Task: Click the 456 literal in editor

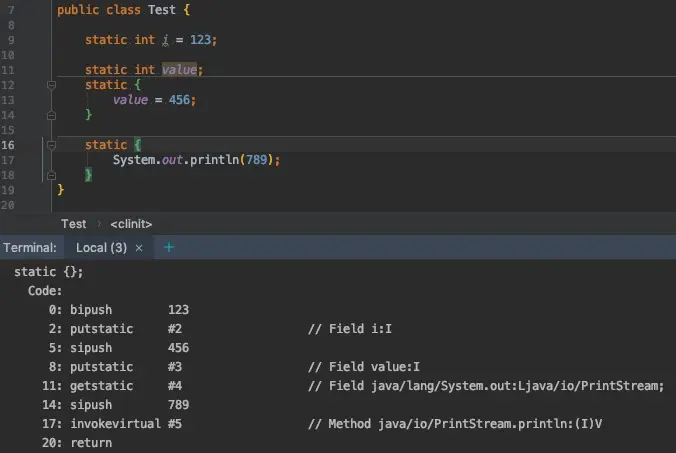Action: tap(179, 100)
